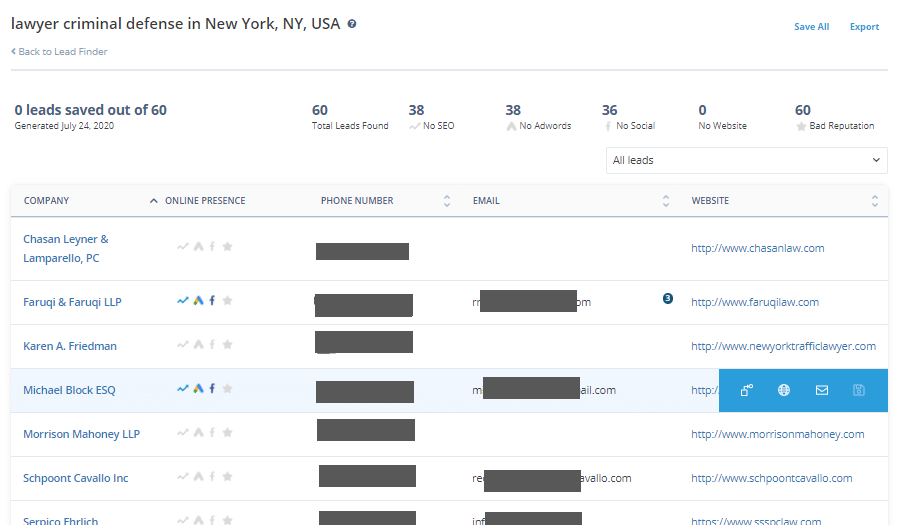
Task: Sort by the Website column arrows
Action: point(875,201)
